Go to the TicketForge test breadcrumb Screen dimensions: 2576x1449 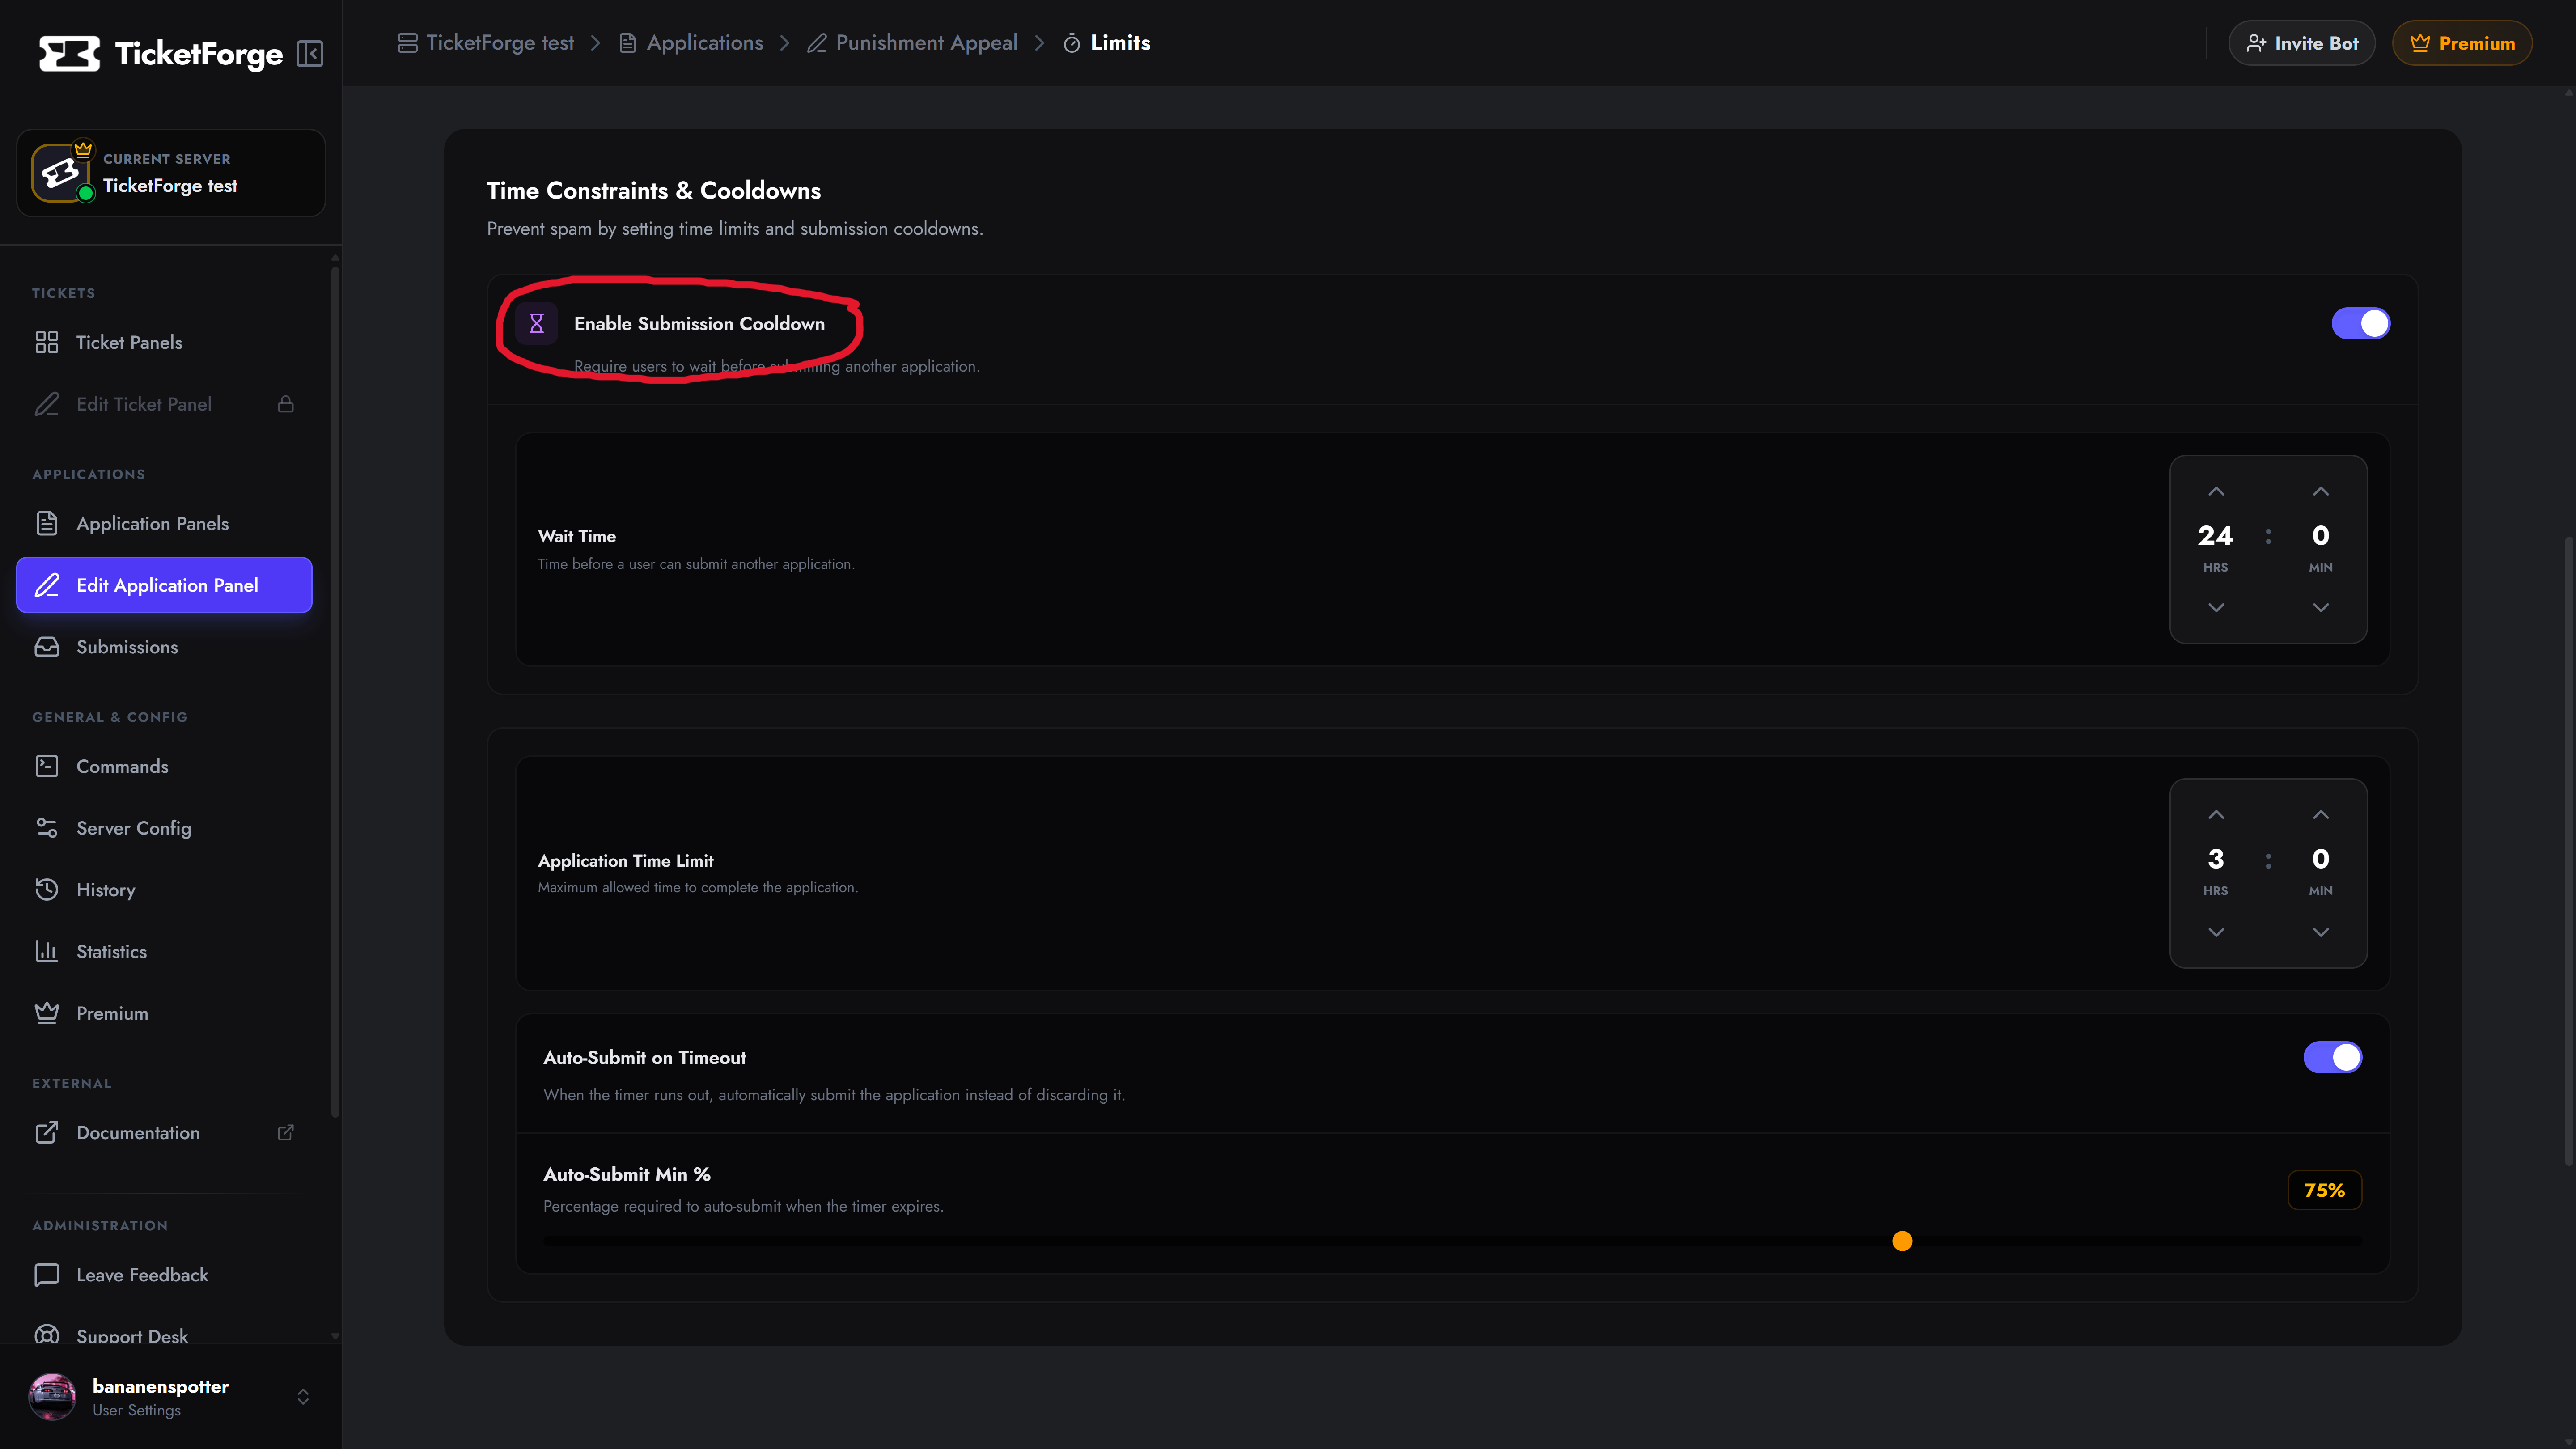click(486, 43)
